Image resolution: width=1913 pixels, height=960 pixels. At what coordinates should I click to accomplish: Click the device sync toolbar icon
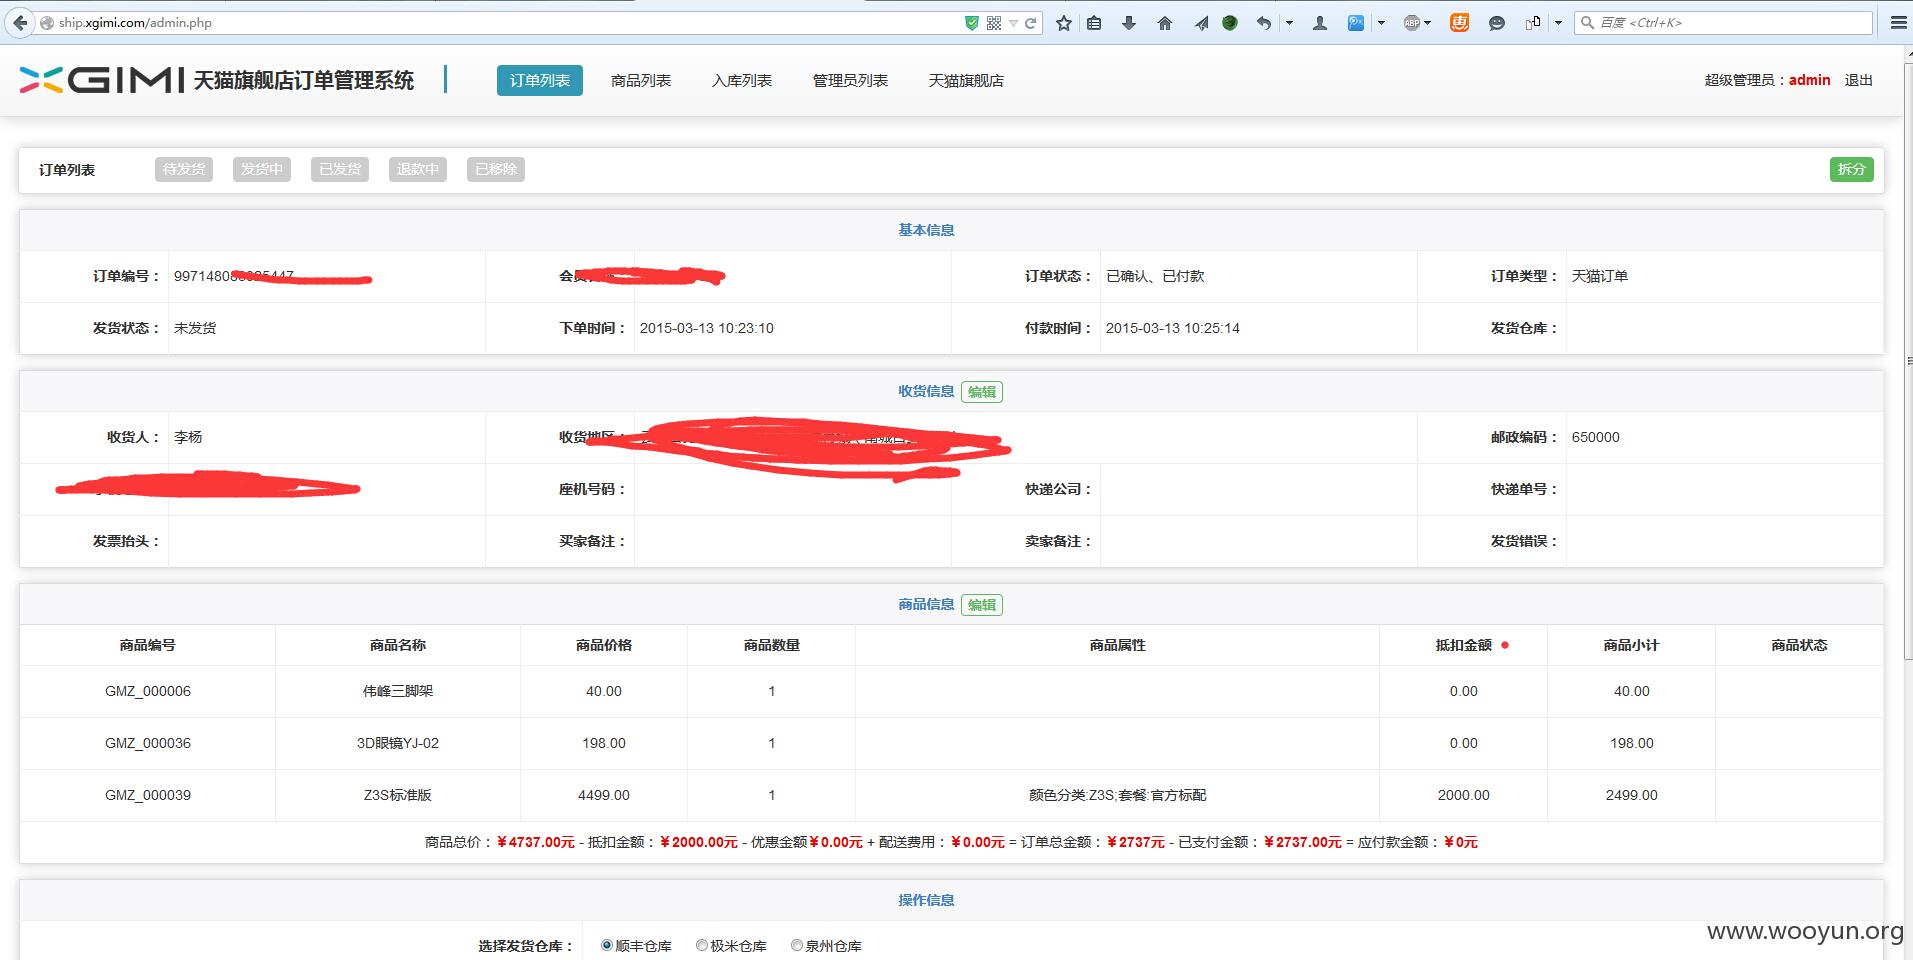point(1533,23)
